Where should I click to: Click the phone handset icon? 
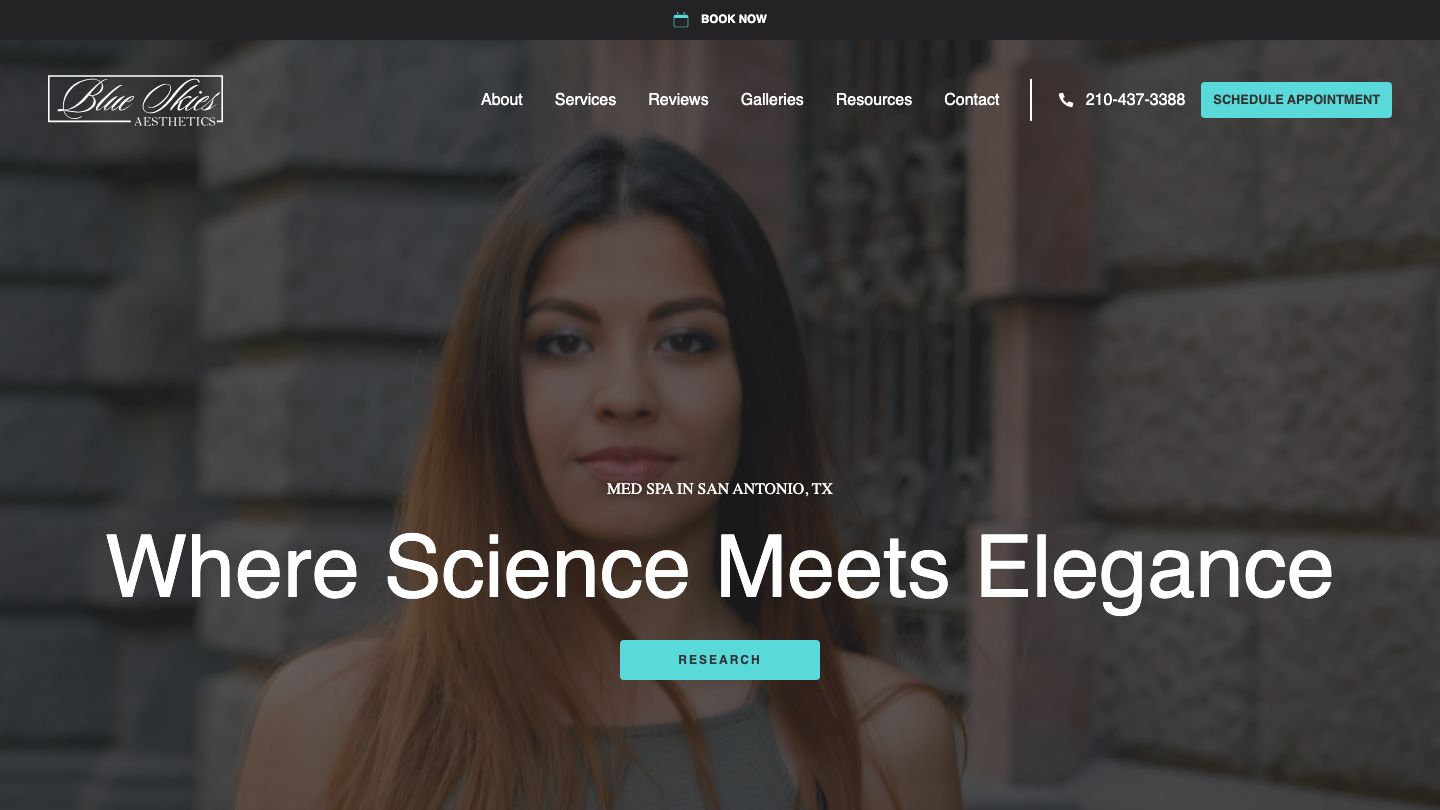1066,100
